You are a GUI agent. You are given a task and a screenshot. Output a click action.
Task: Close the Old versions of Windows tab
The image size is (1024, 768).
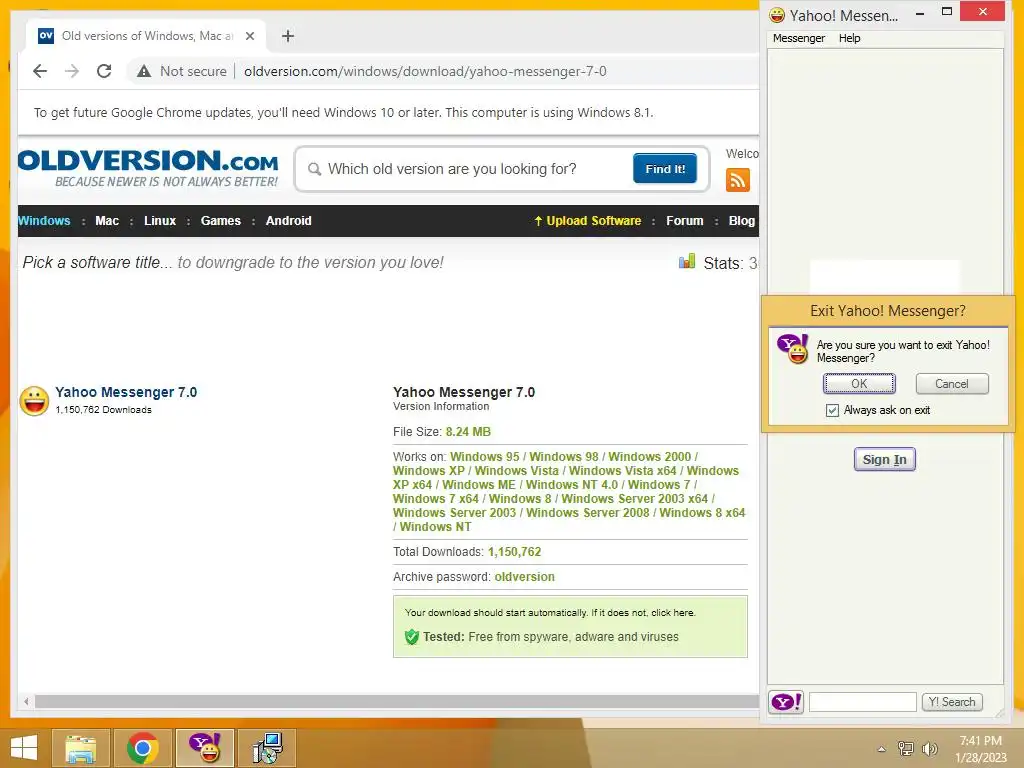(249, 36)
